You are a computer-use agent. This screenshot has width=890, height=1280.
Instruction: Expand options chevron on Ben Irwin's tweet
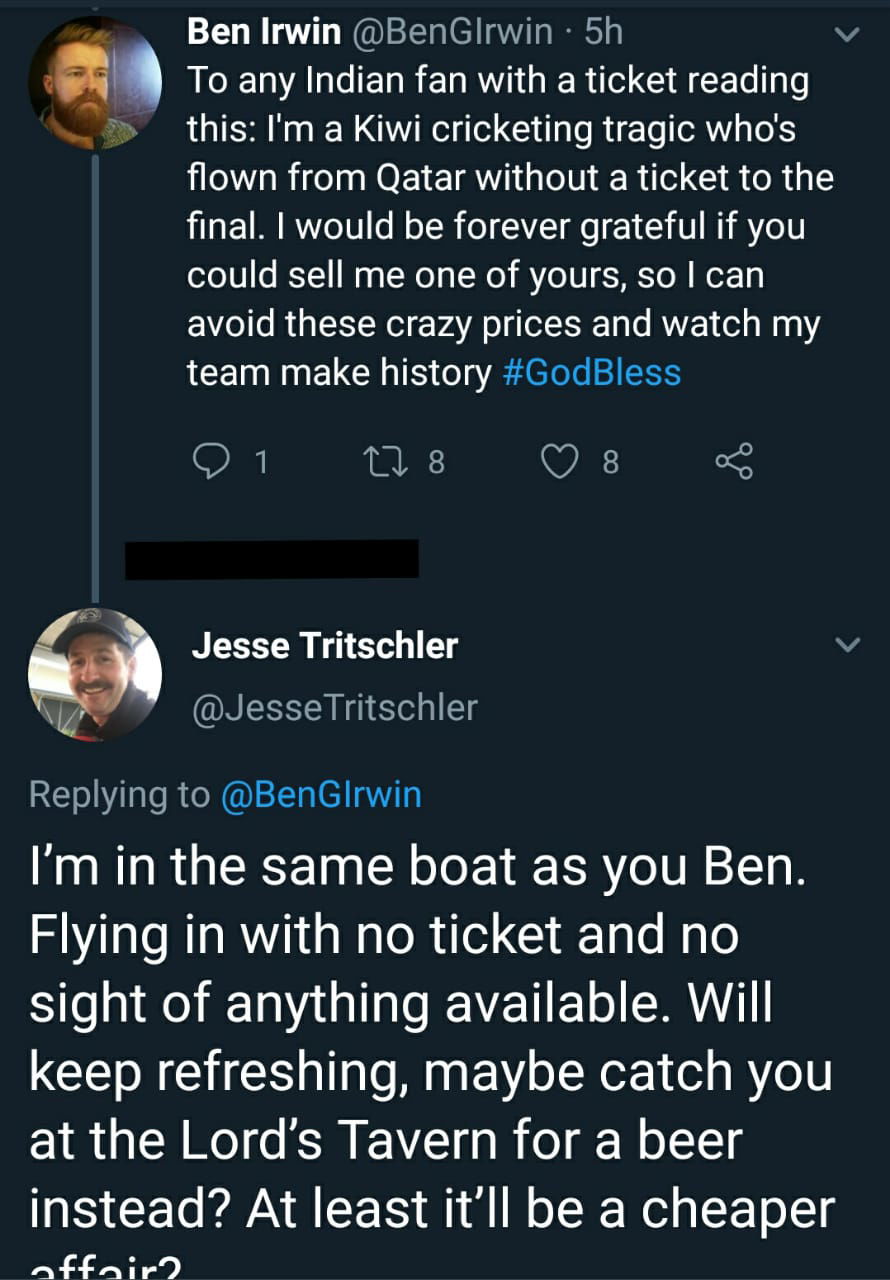pos(847,36)
